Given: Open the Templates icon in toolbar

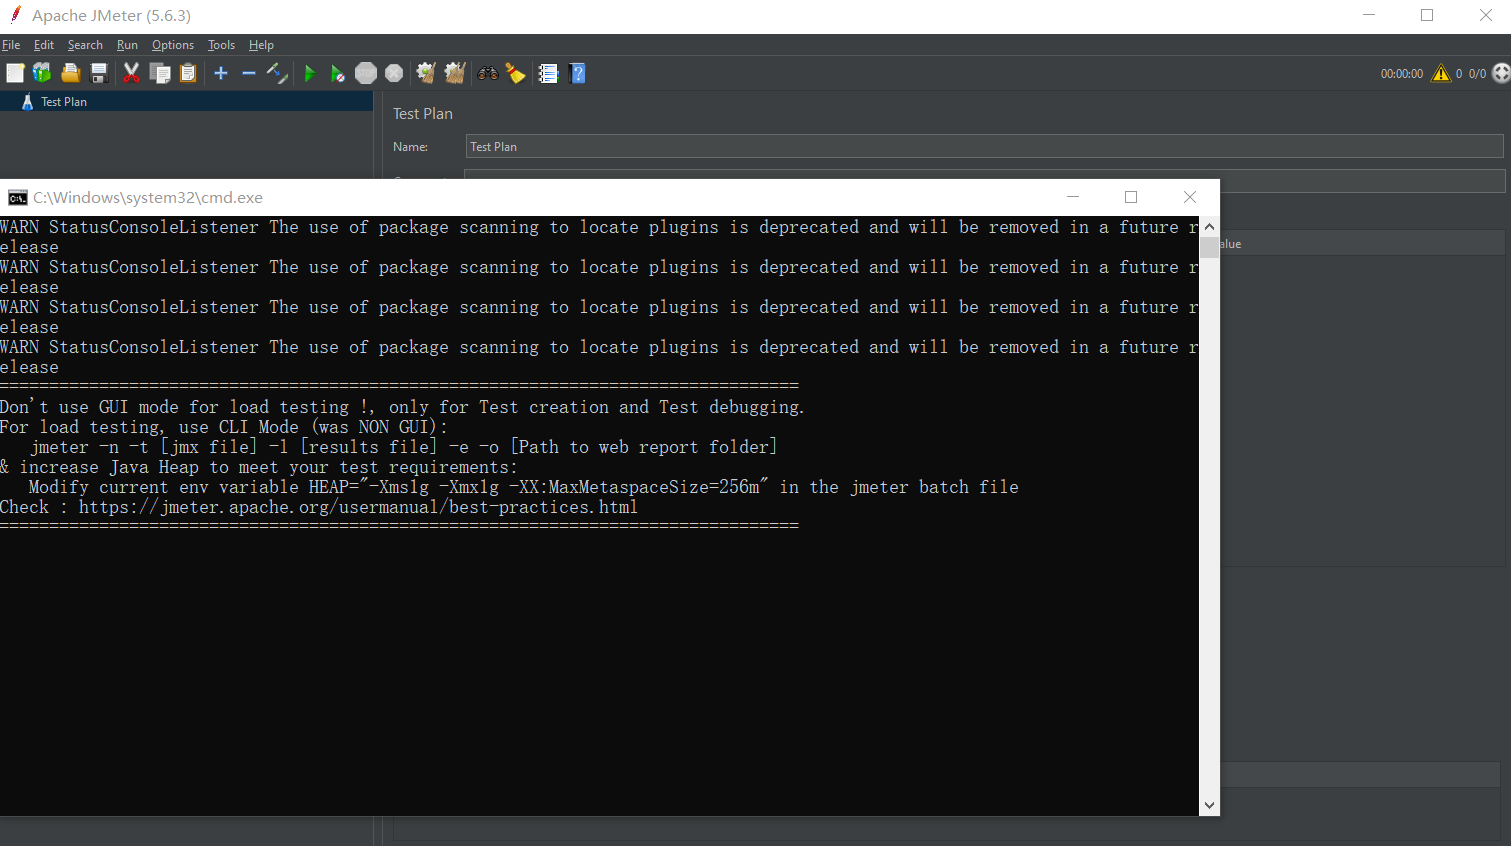Looking at the screenshot, I should coord(42,73).
